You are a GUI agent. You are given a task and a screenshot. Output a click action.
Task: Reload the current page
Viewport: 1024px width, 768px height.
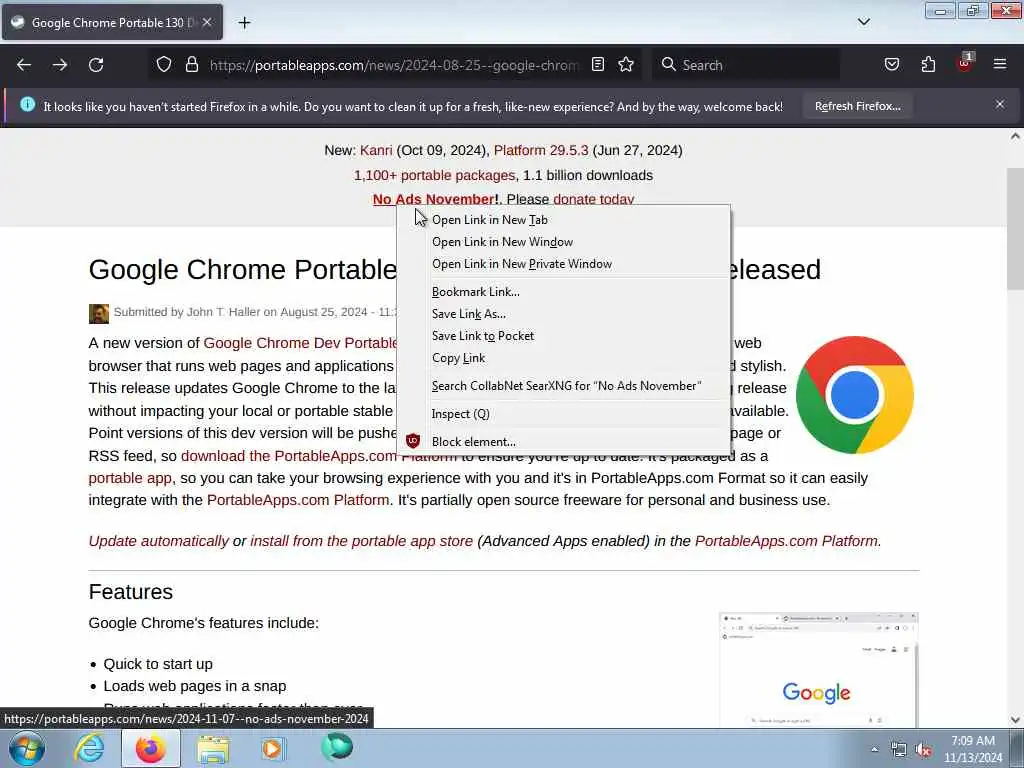tap(96, 65)
